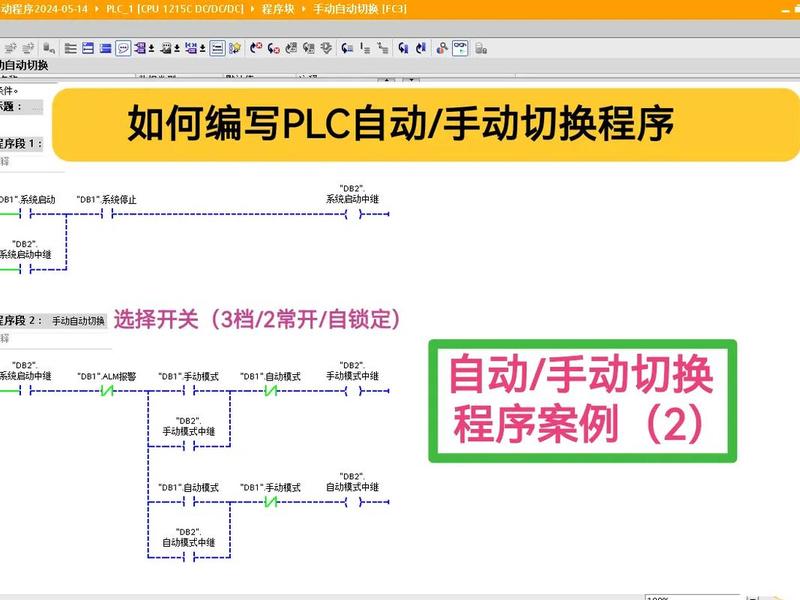Open 程序块 breadcrumb item

pyautogui.click(x=278, y=9)
